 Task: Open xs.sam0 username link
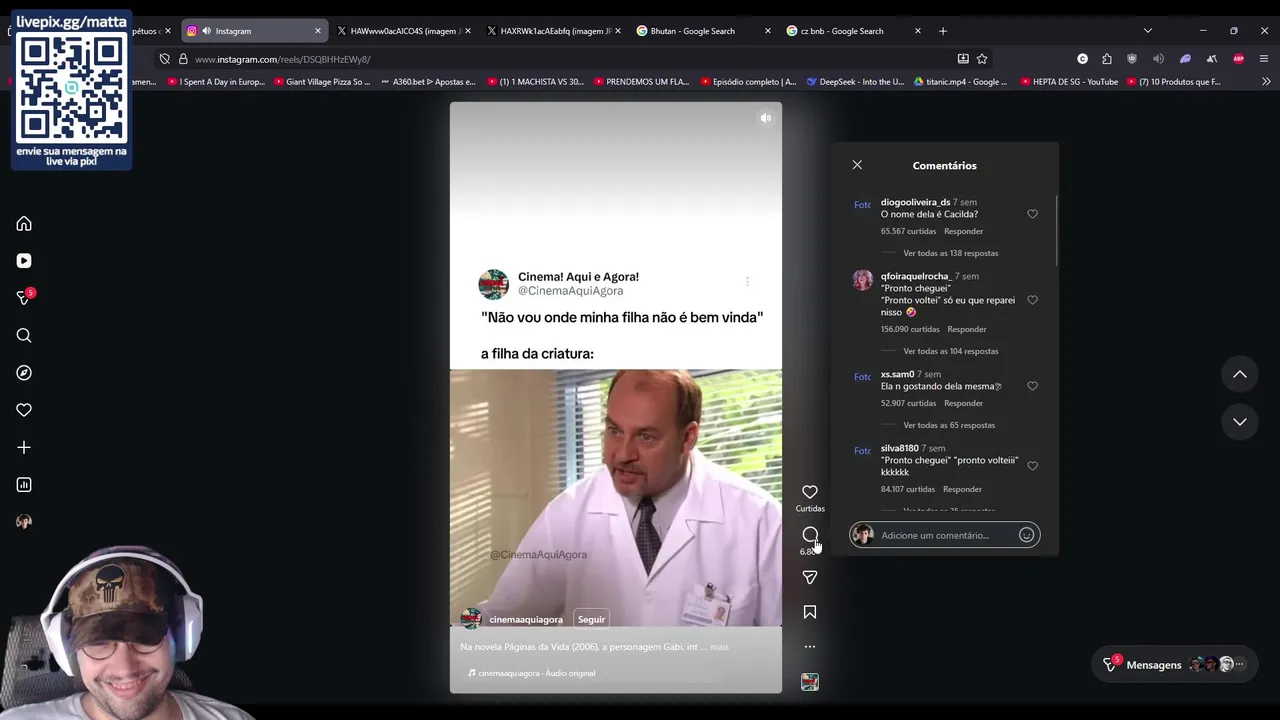coord(897,374)
